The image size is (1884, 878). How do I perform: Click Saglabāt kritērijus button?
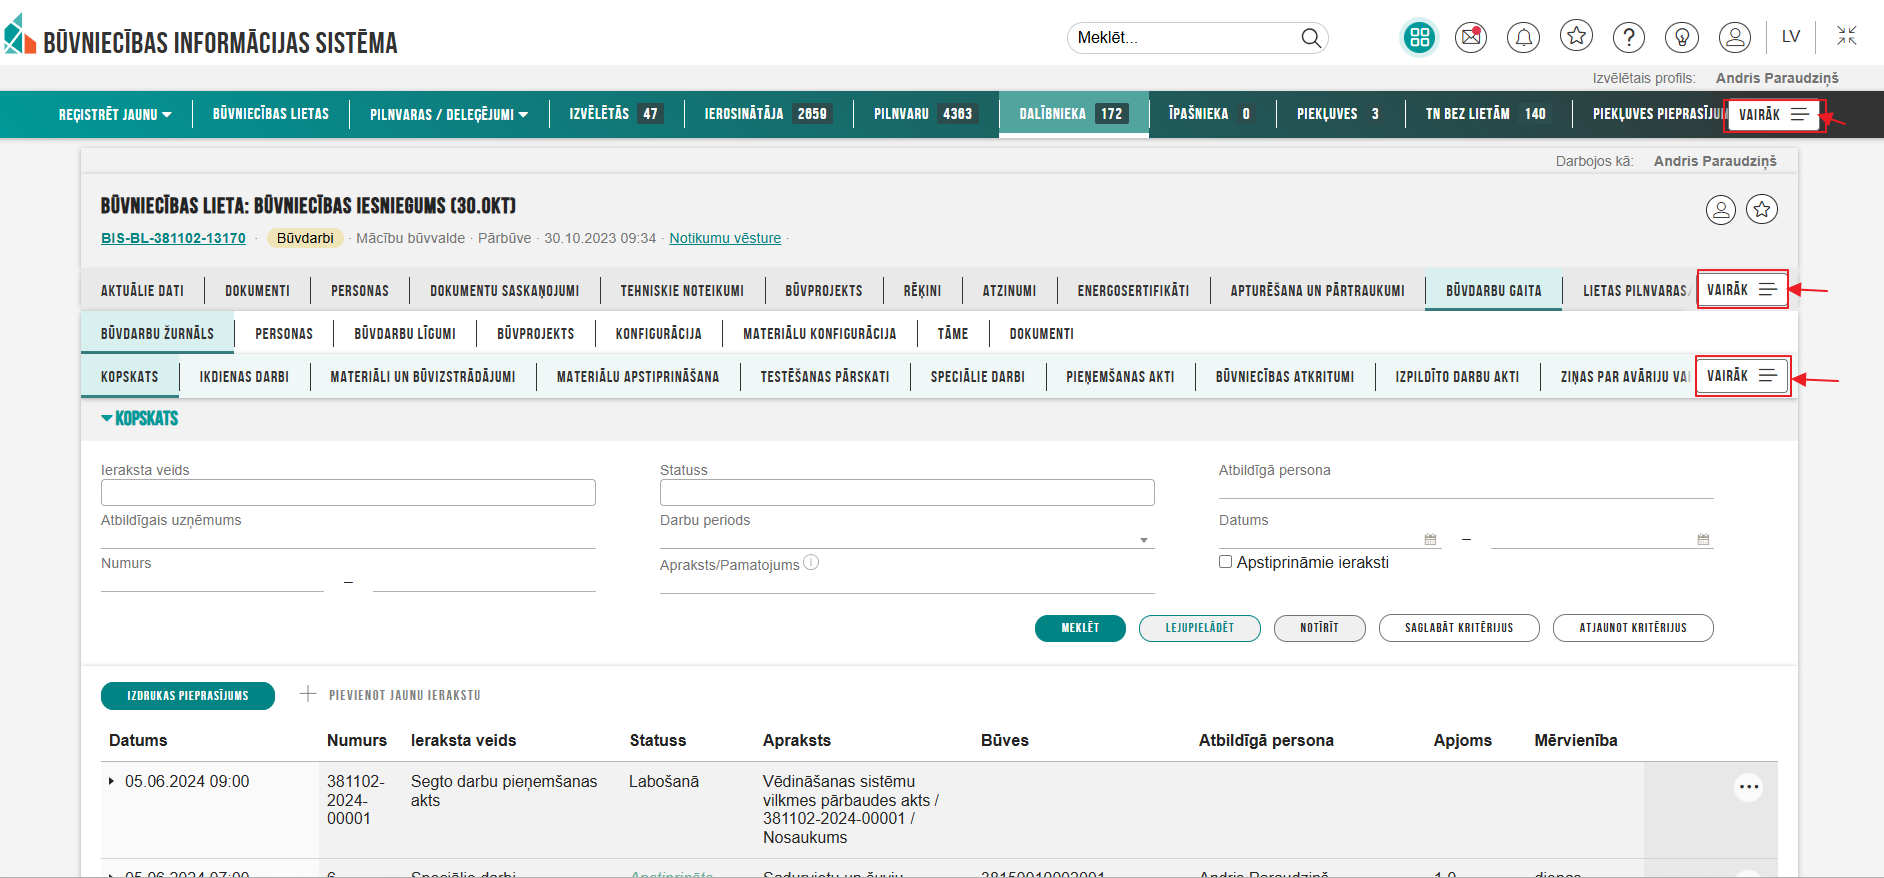point(1459,628)
